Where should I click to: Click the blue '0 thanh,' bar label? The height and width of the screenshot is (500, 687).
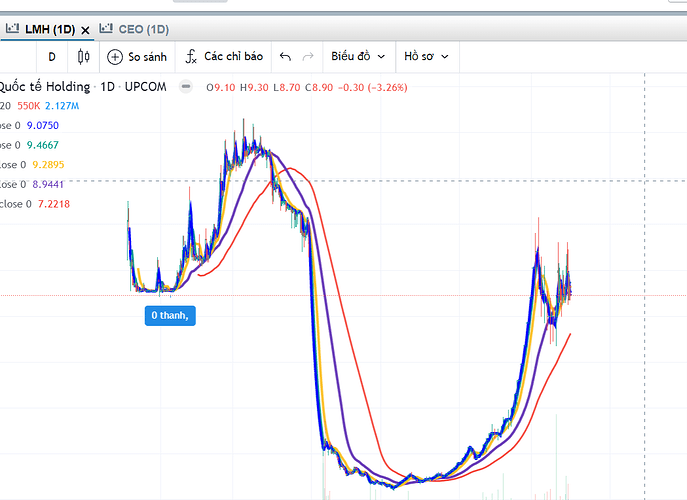pyautogui.click(x=170, y=316)
